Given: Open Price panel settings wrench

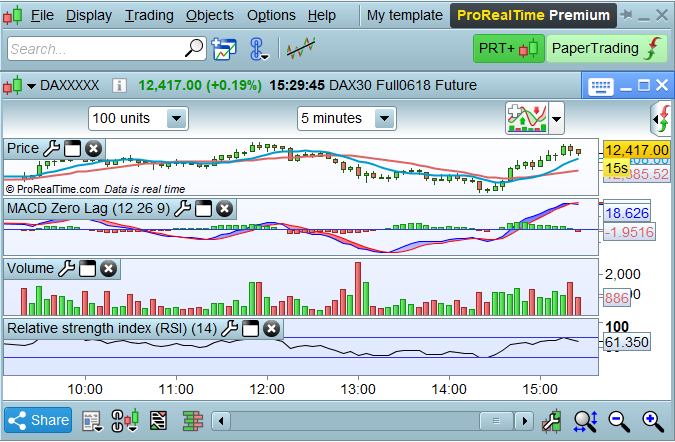Looking at the screenshot, I should click(x=52, y=148).
